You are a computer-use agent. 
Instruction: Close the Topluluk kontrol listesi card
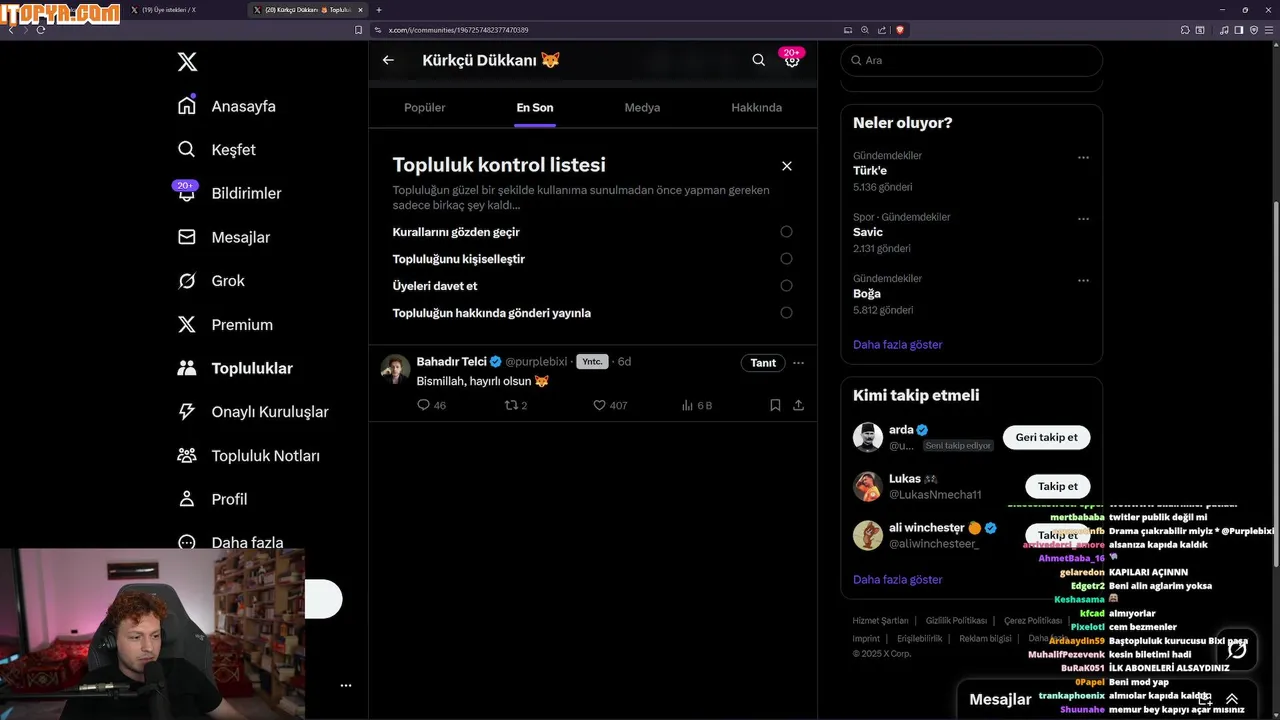787,166
